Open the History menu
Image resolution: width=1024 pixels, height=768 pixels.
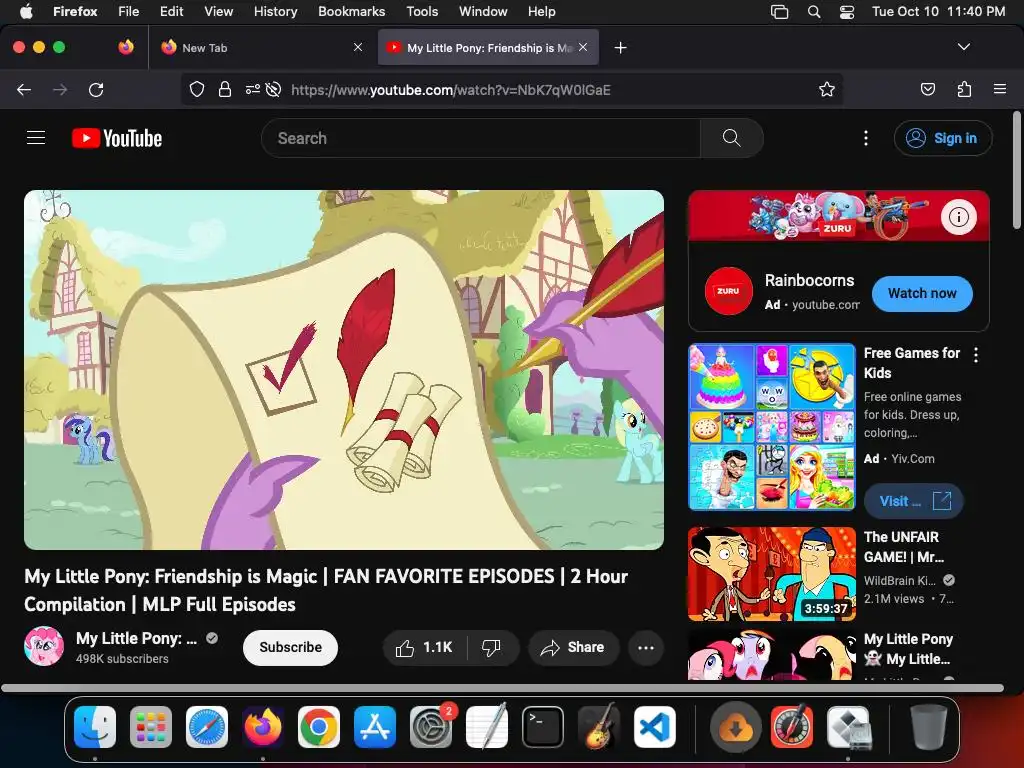(275, 11)
